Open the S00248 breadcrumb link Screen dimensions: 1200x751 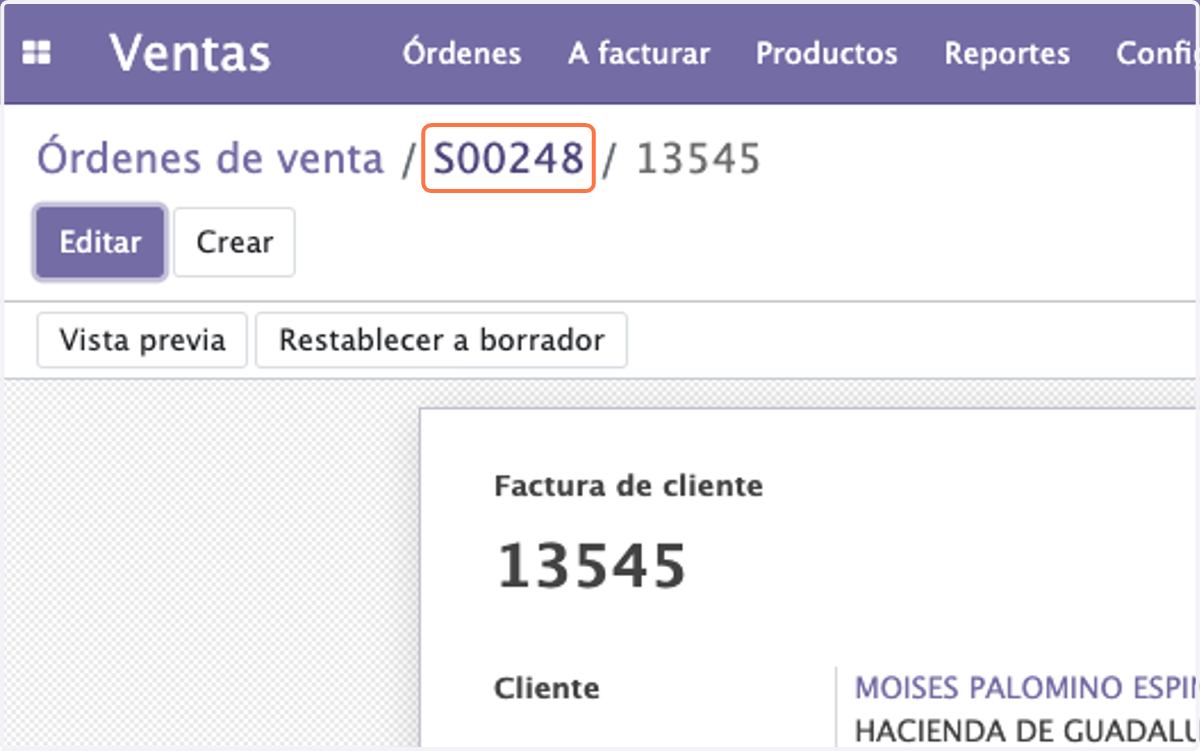509,158
